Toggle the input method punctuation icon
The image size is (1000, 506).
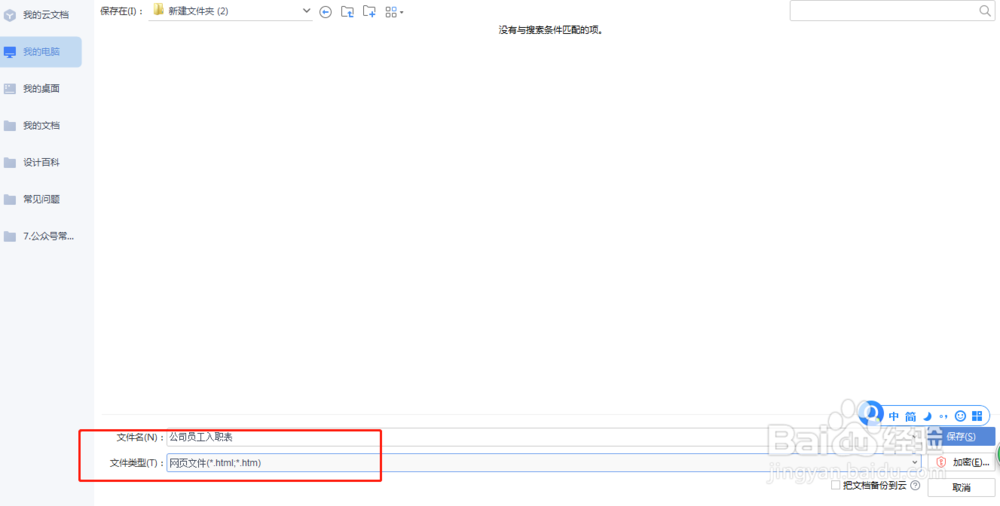pos(943,416)
